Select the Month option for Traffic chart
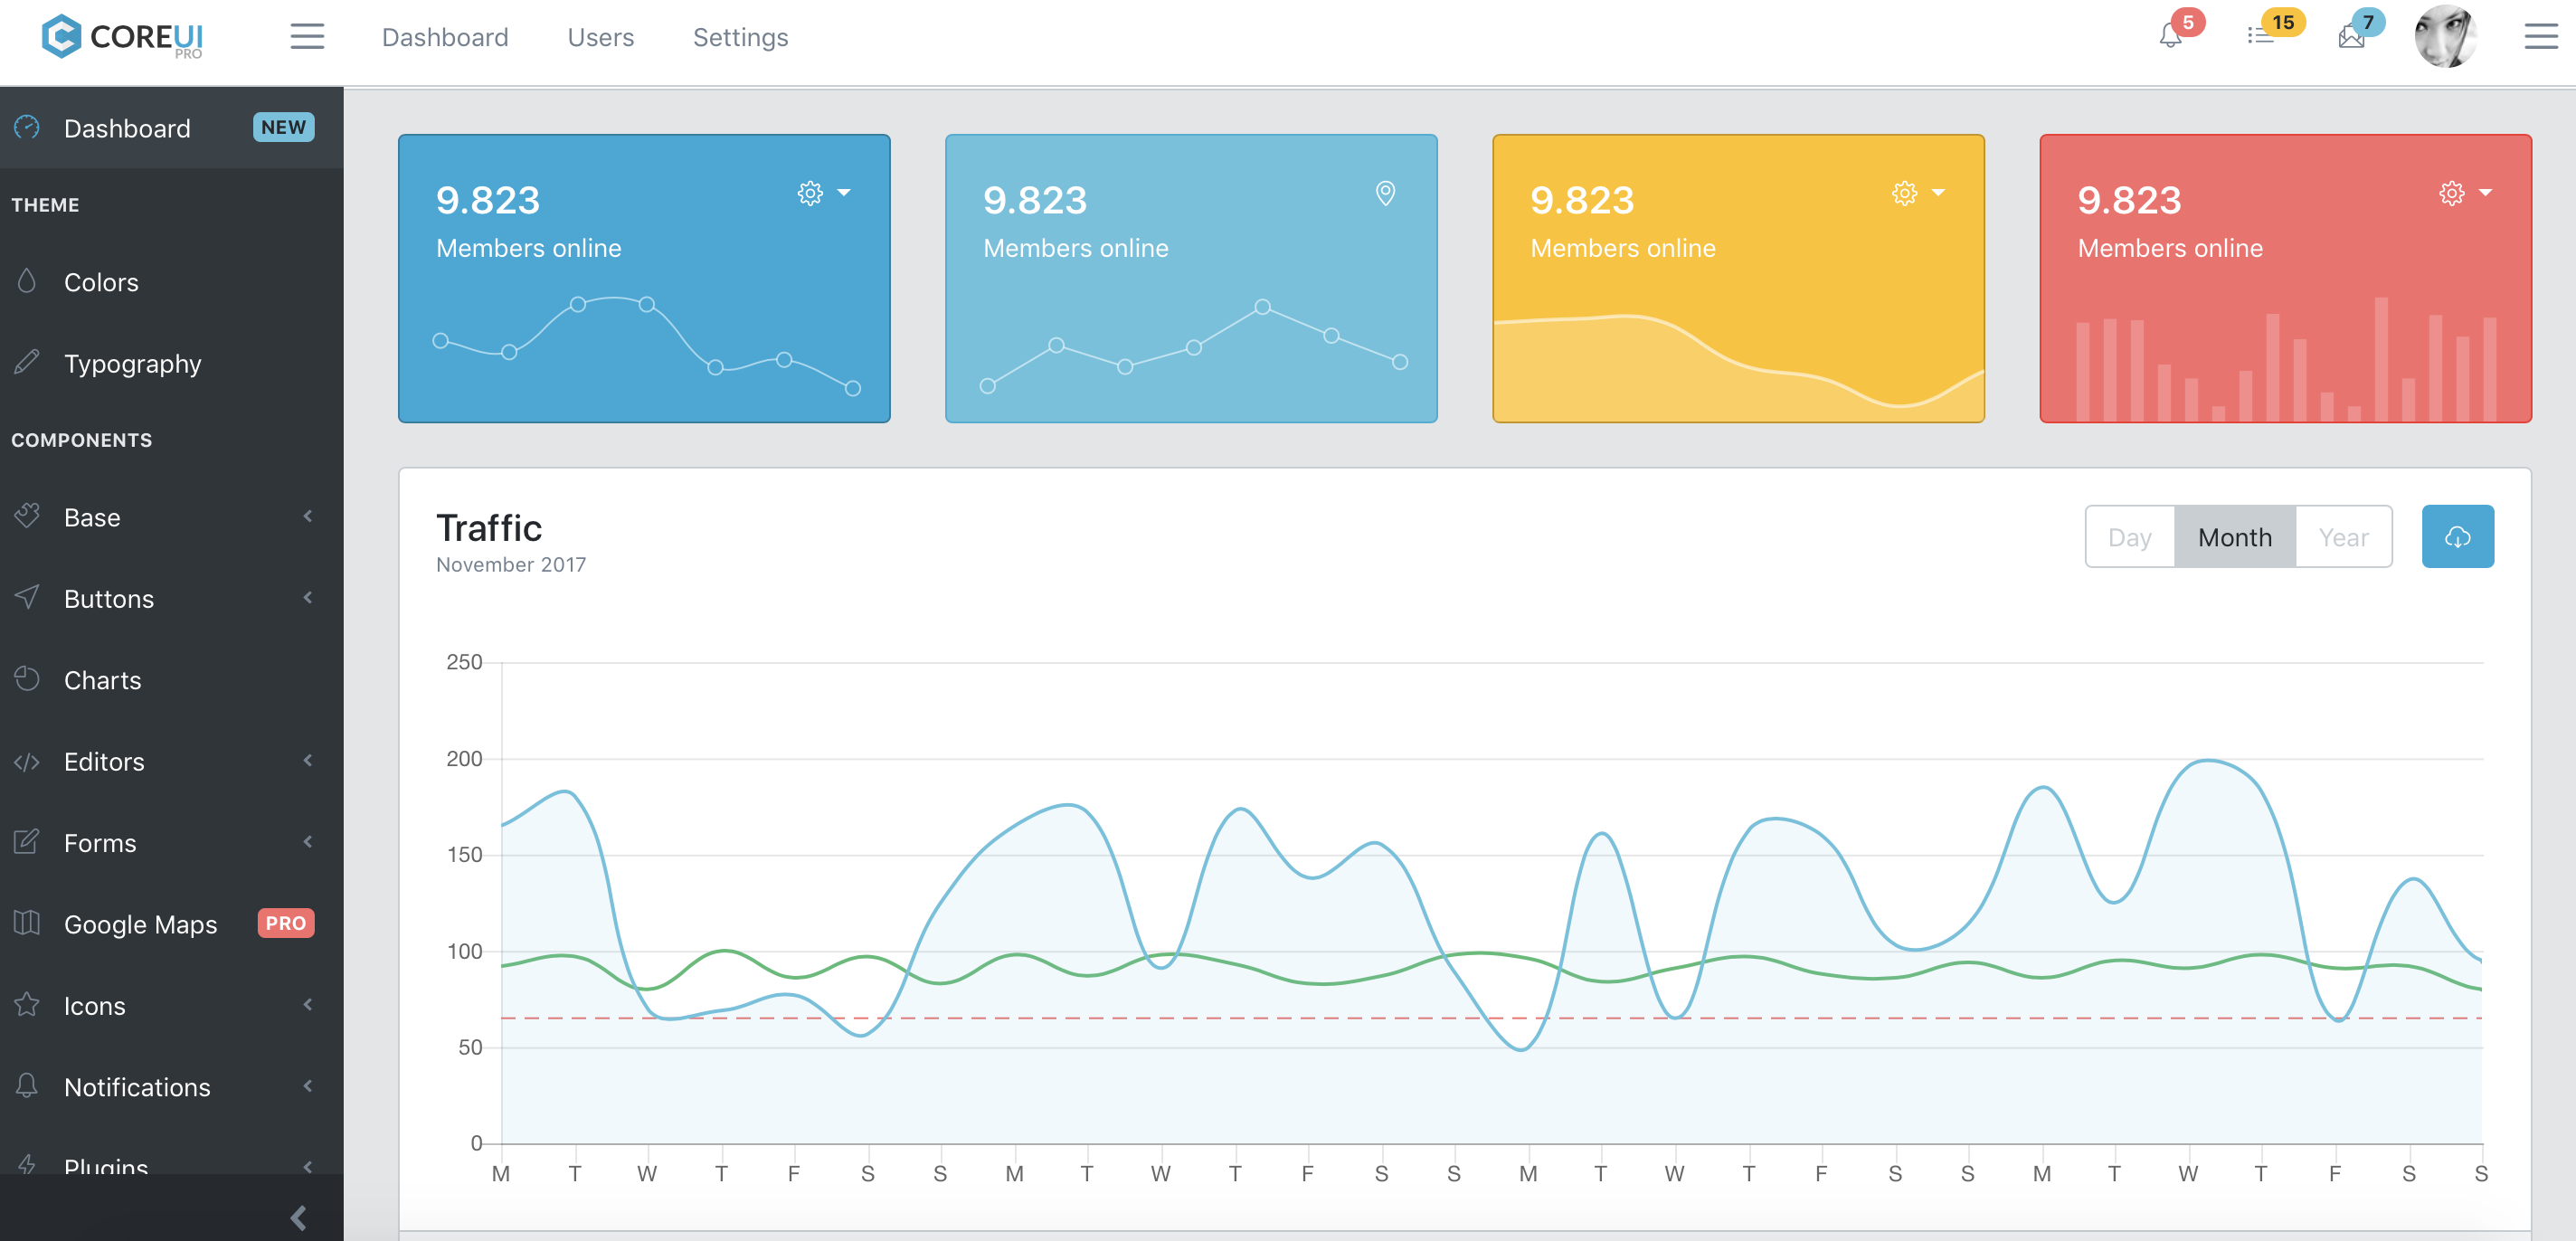 click(2234, 537)
